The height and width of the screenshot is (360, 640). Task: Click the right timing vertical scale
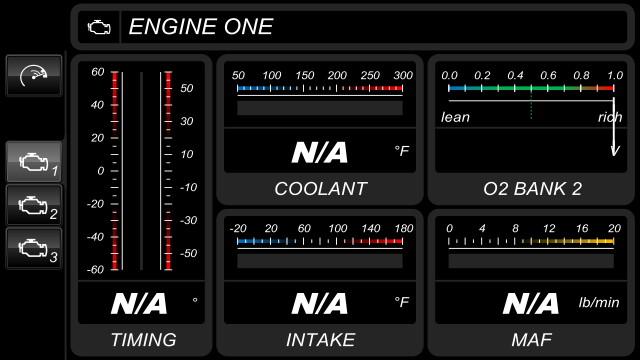(x=168, y=171)
